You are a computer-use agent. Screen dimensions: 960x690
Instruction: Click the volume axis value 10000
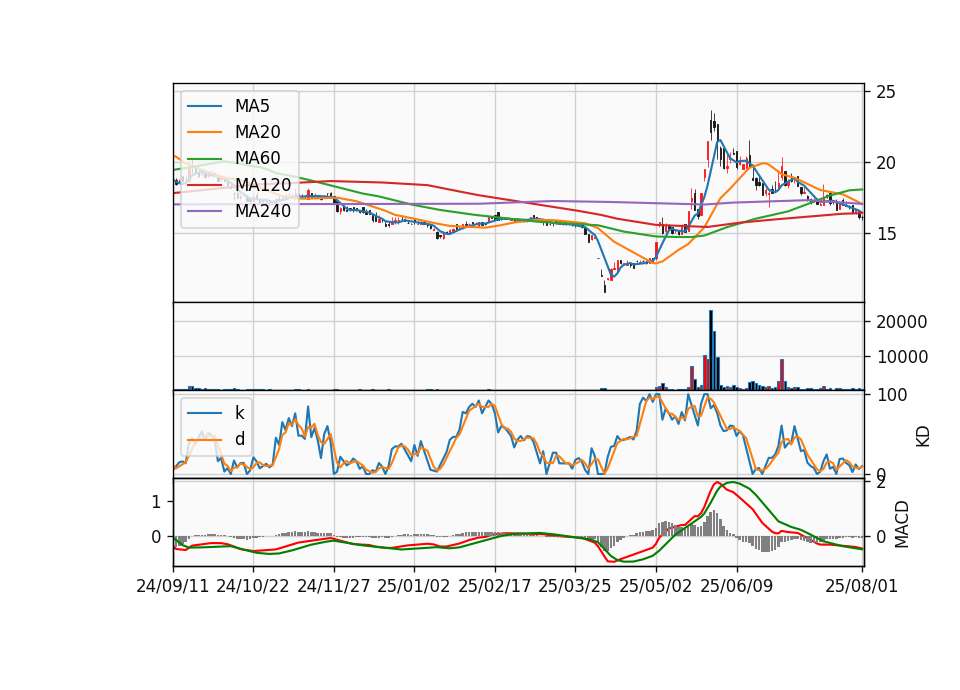click(902, 357)
